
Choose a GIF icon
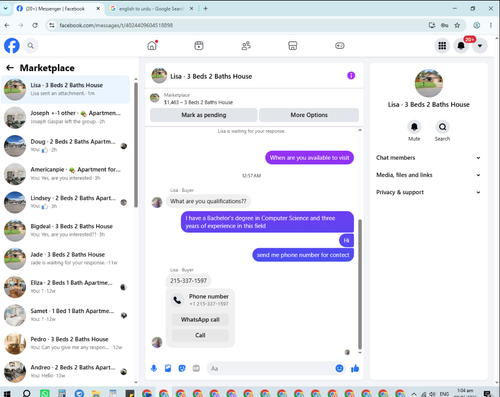(196, 368)
